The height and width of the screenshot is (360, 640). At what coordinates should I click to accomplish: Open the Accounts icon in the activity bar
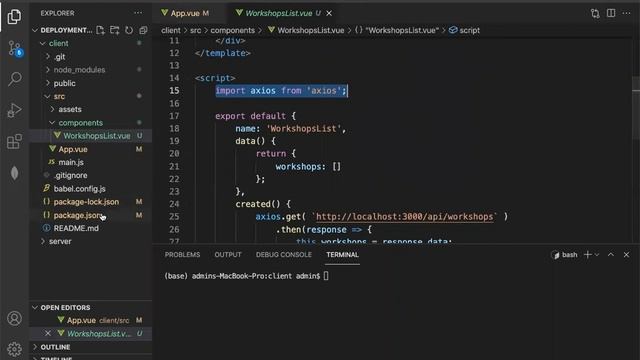14,318
